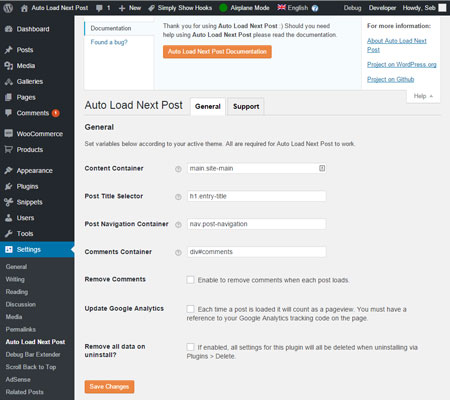The width and height of the screenshot is (450, 400).
Task: Click help icon beside Post Title Selector
Action: click(178, 197)
